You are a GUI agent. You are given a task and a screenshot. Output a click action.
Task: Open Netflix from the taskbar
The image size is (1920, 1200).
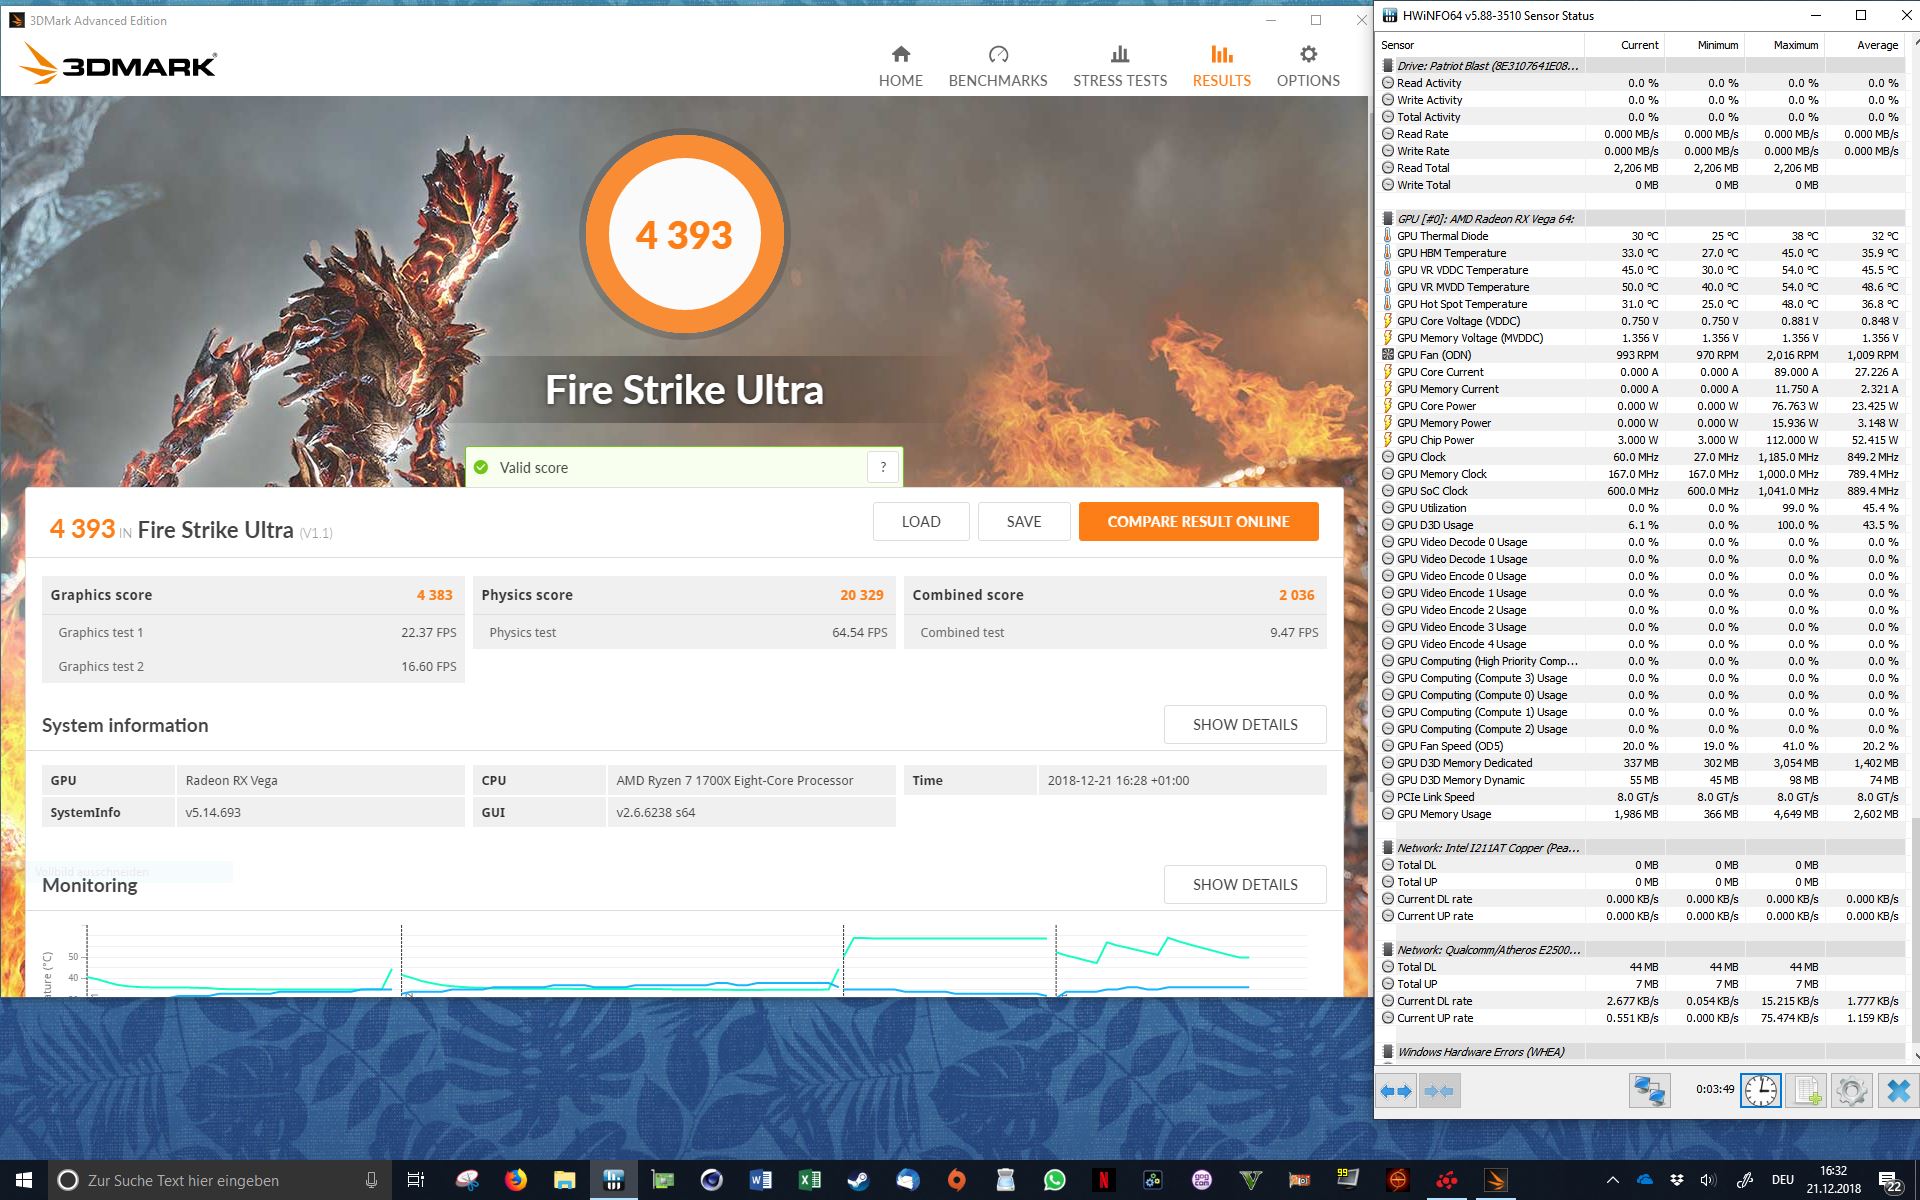[x=1103, y=1180]
